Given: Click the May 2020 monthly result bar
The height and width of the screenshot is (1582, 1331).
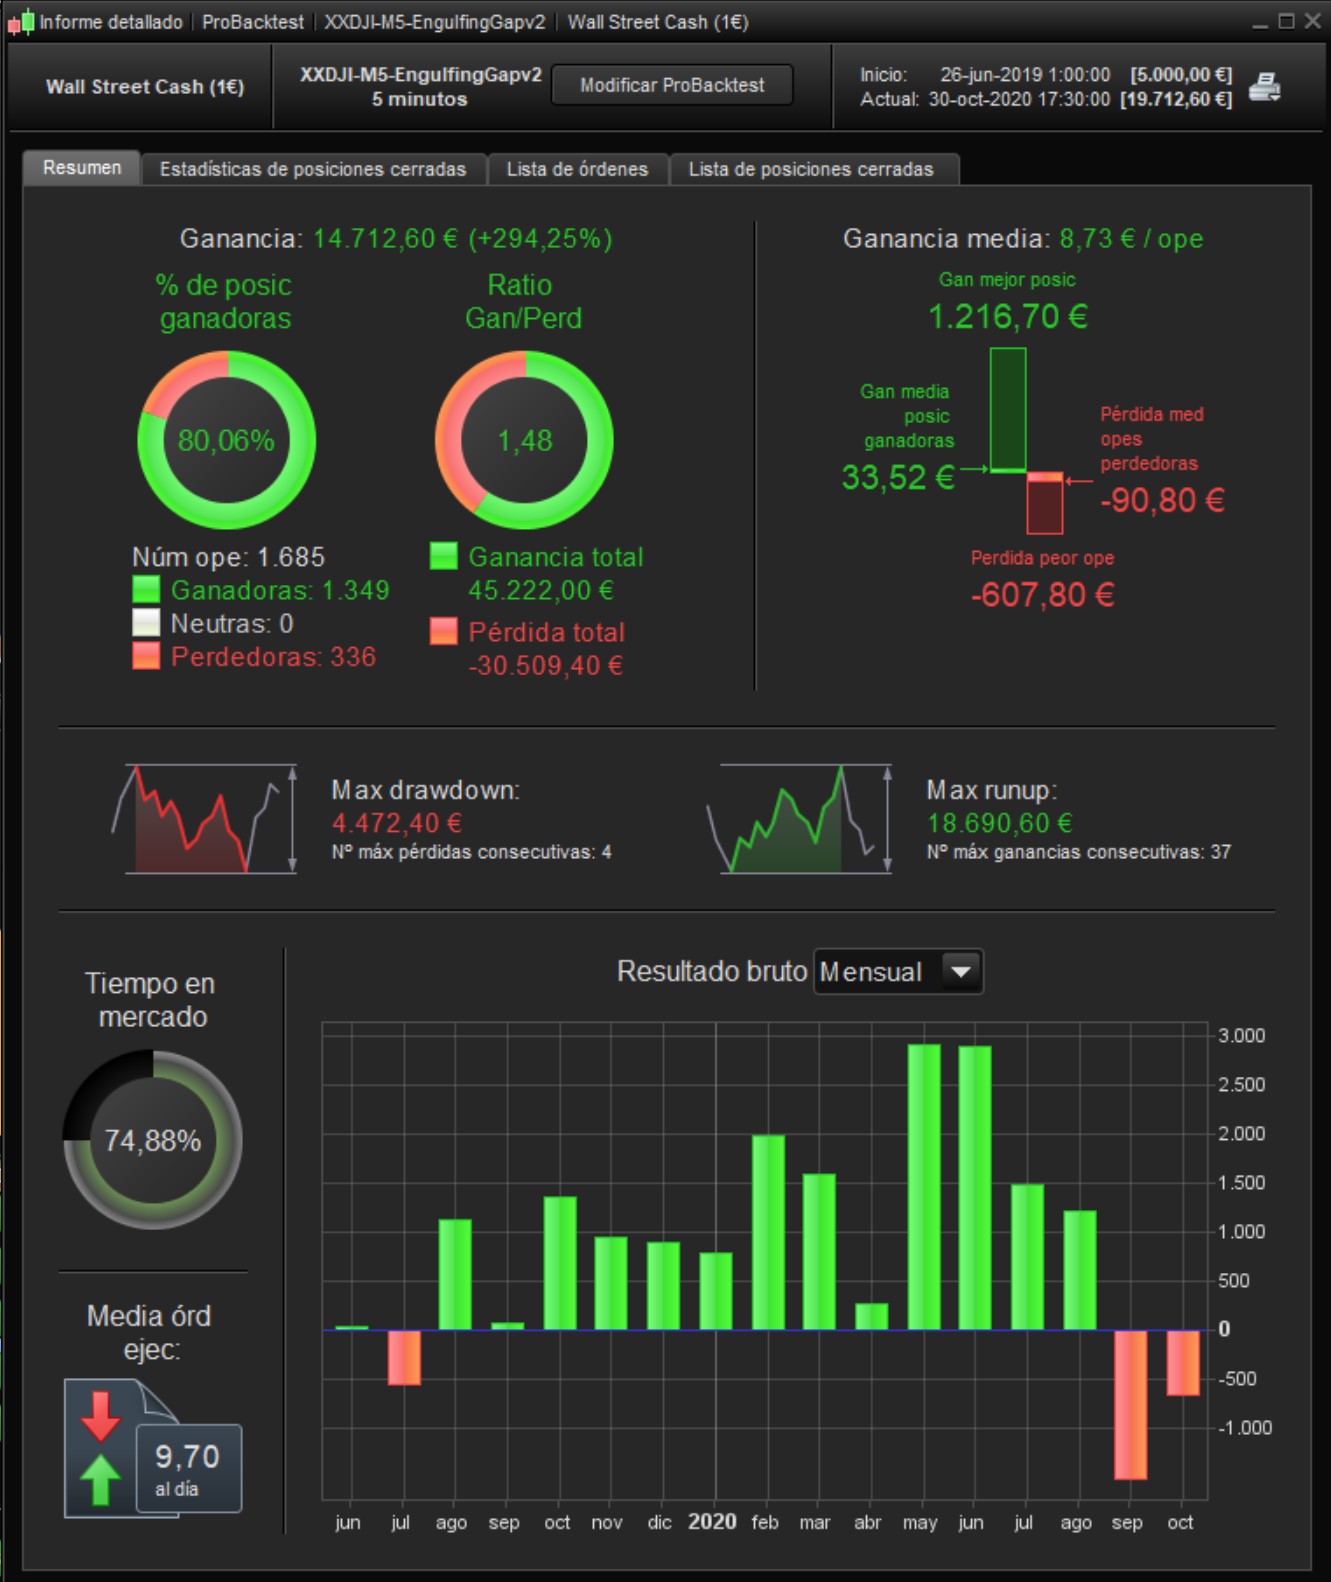Looking at the screenshot, I should pyautogui.click(x=924, y=1187).
